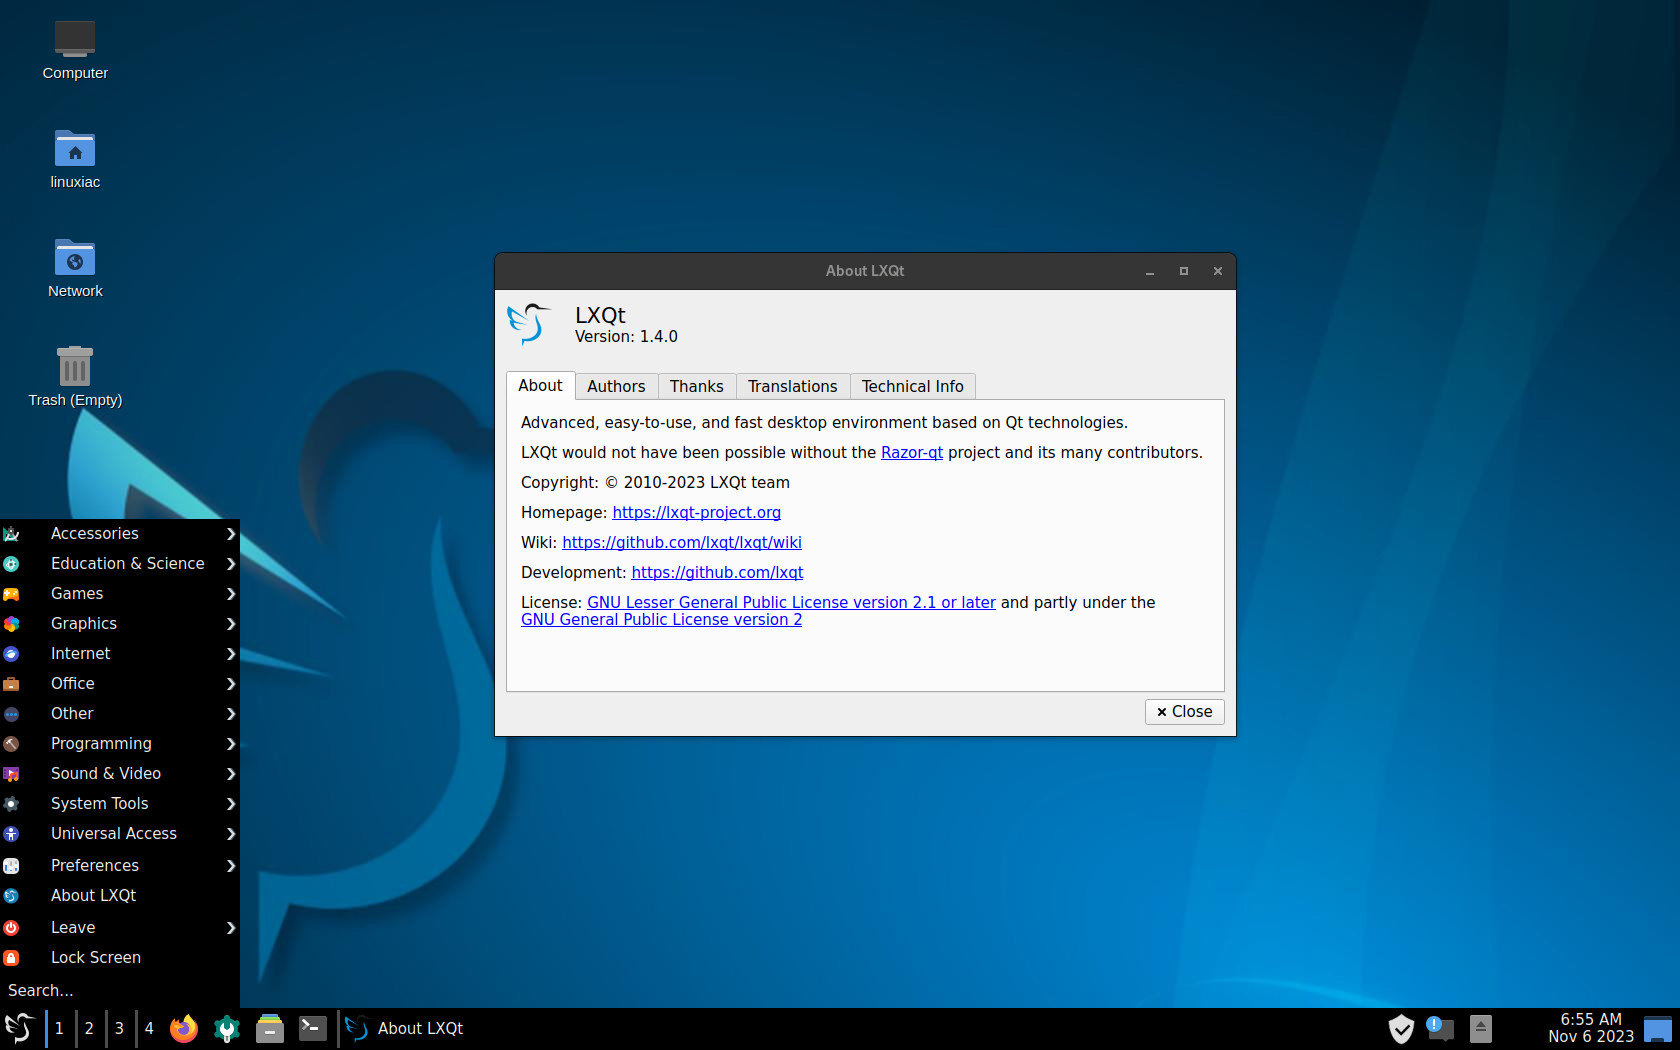The width and height of the screenshot is (1680, 1050).
Task: Open the LXQt wiki GitHub link
Action: (681, 543)
